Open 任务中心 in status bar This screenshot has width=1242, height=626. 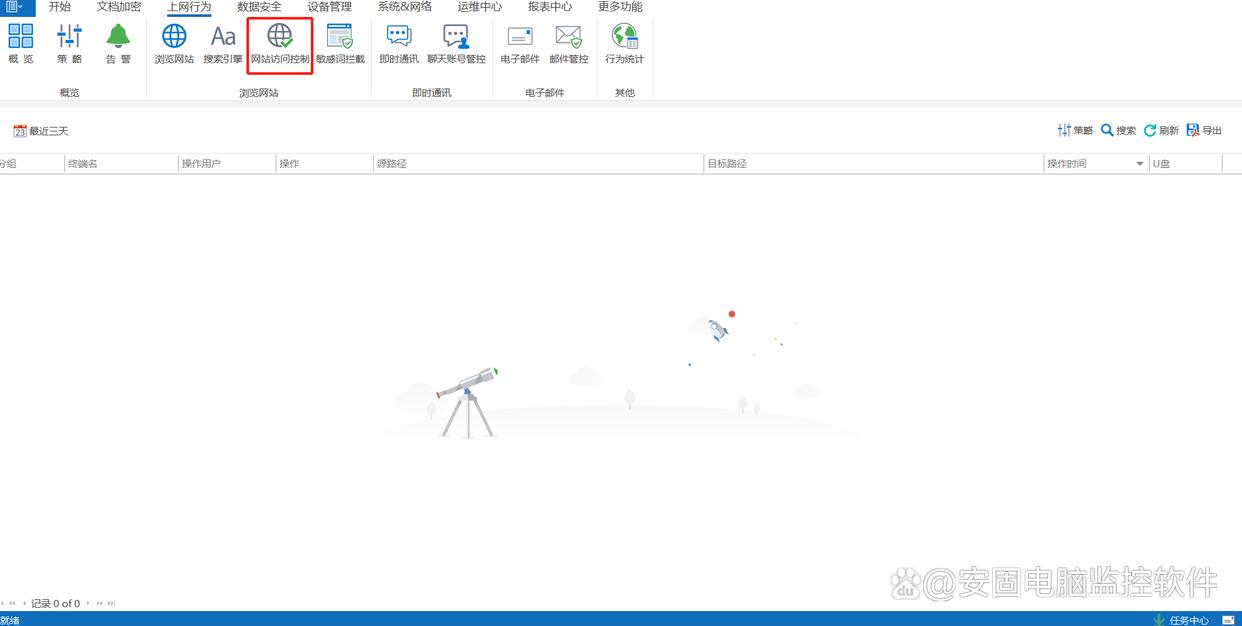point(1189,620)
